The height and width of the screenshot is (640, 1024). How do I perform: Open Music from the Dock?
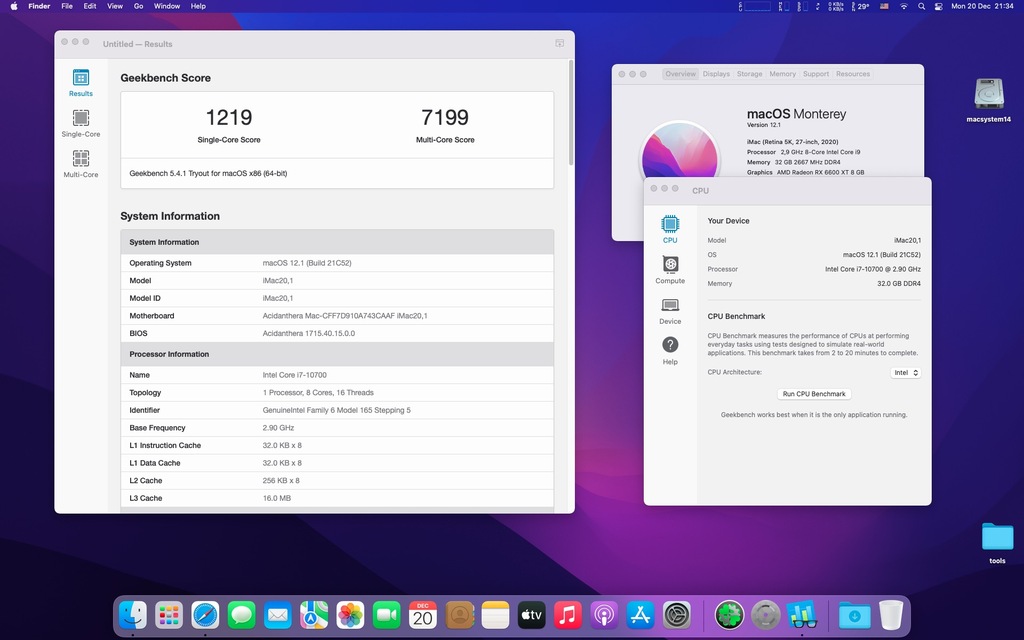(x=568, y=615)
